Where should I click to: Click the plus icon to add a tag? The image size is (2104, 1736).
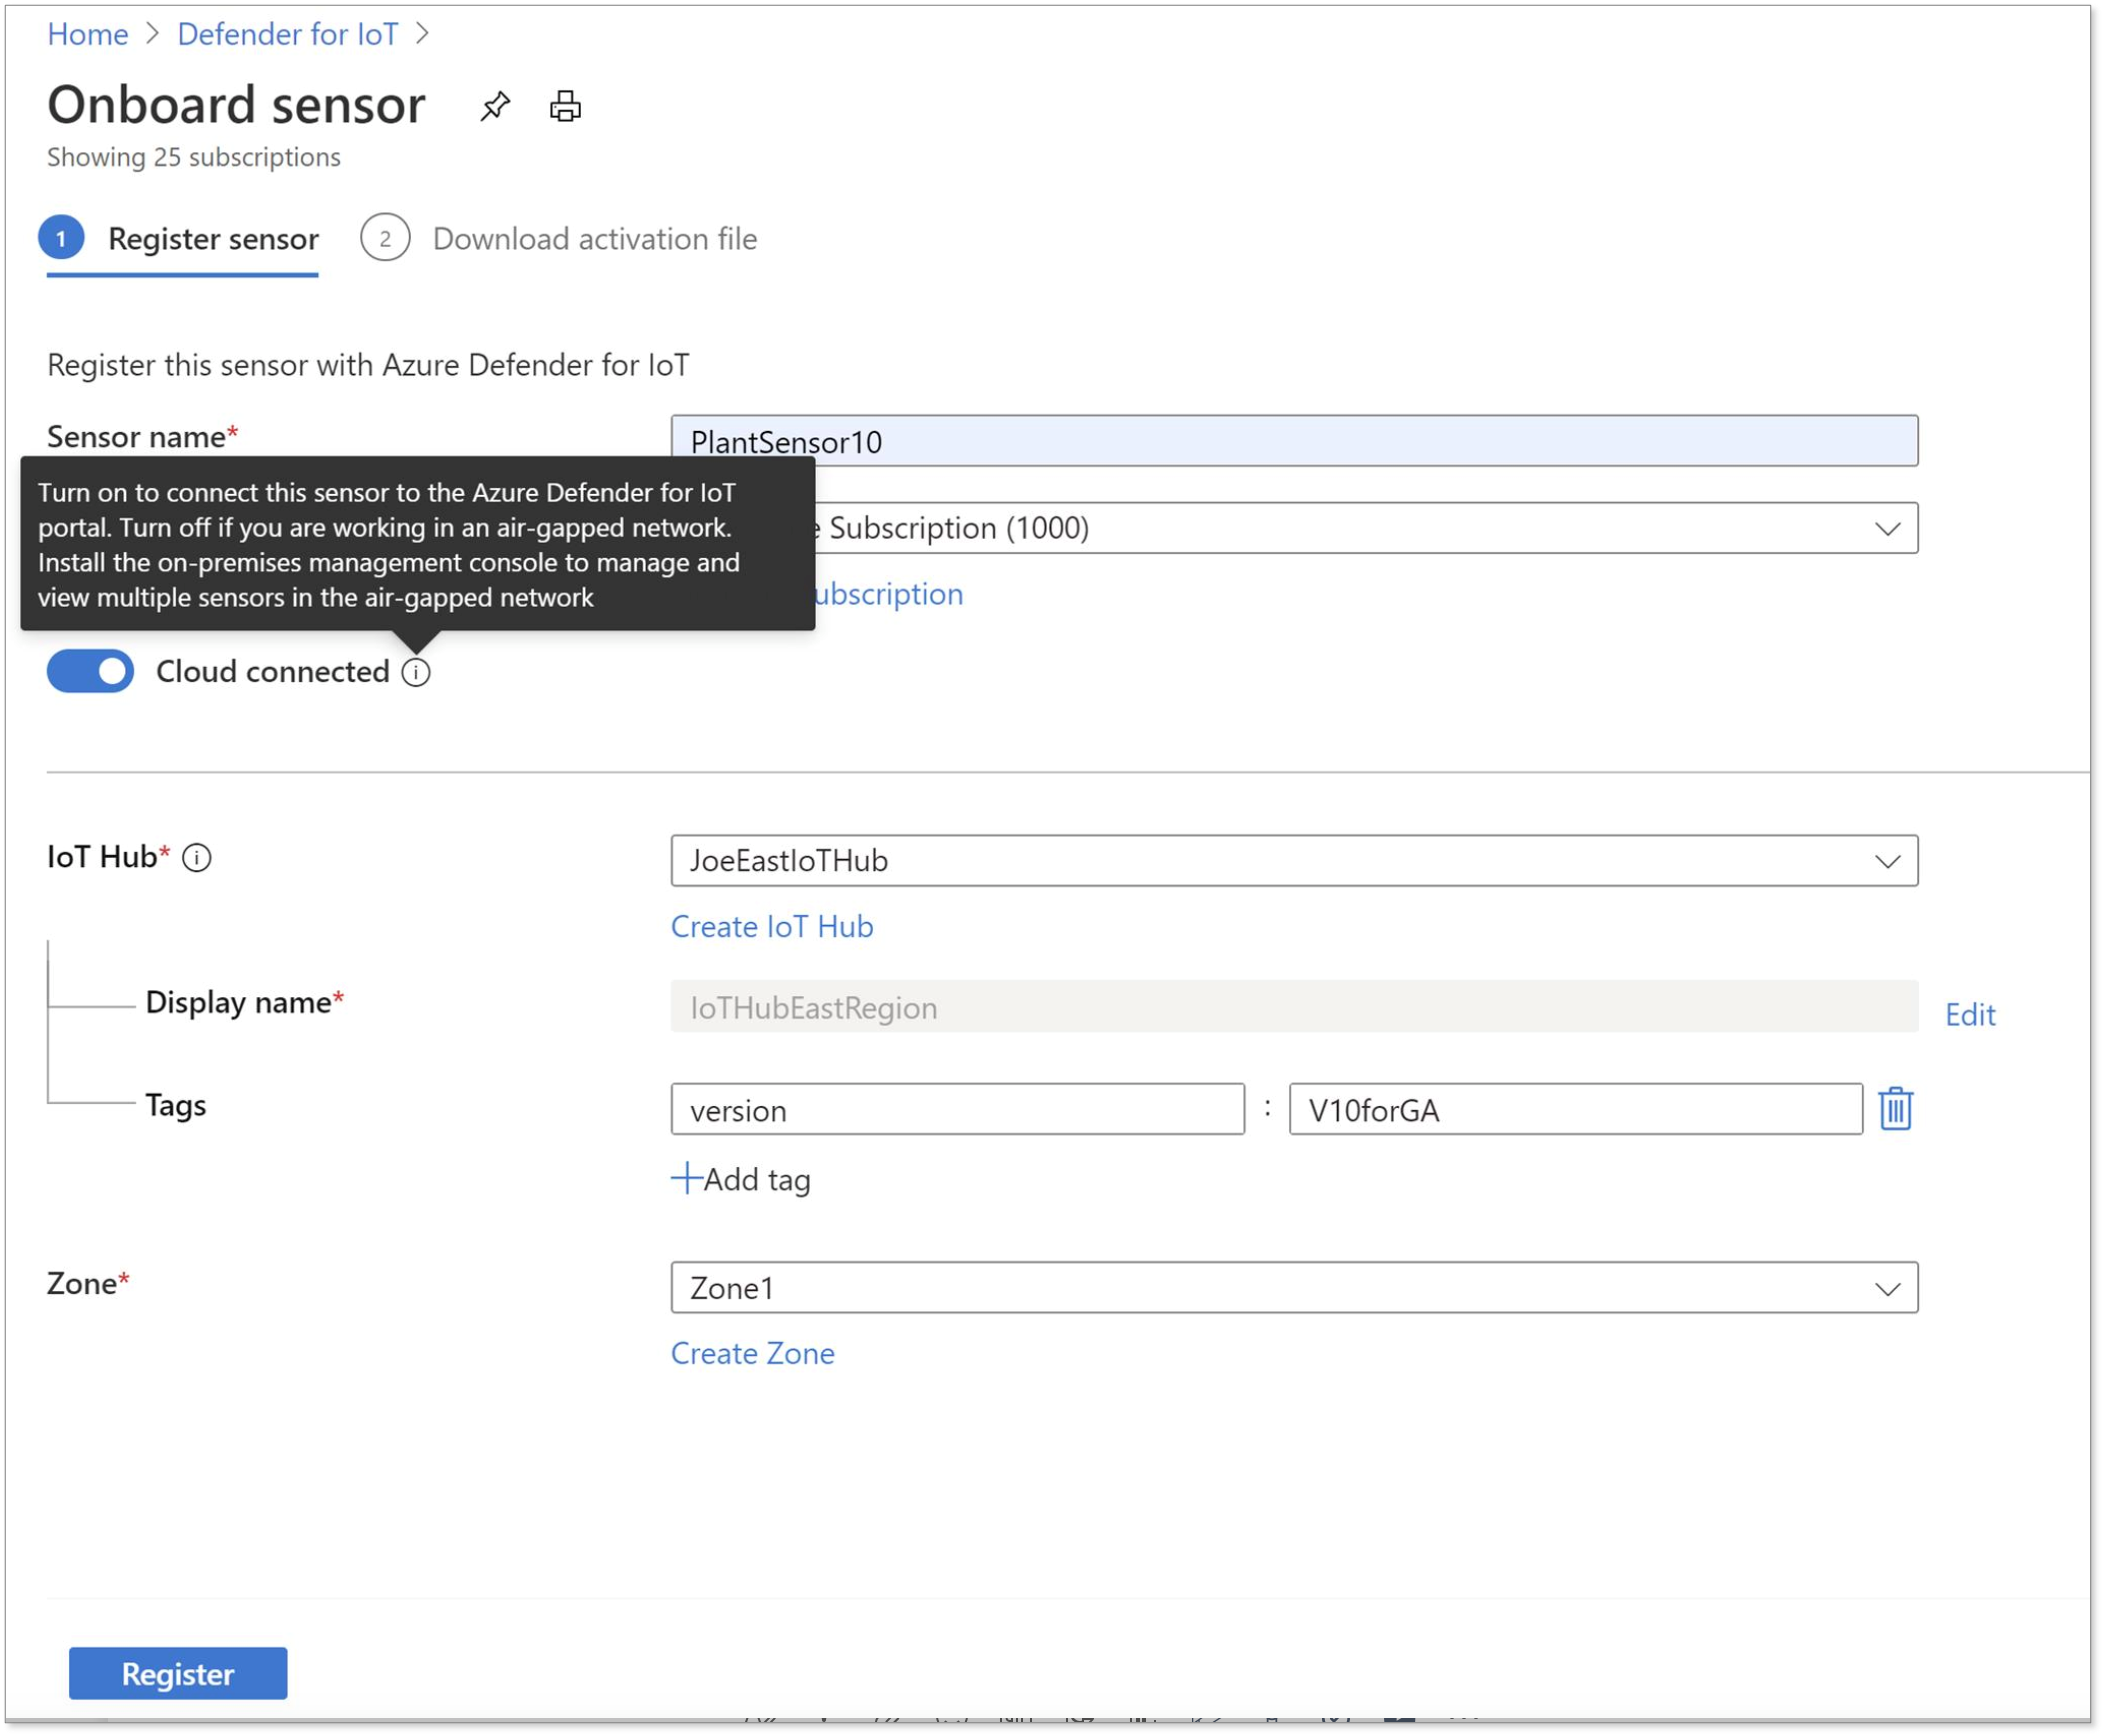[686, 1179]
